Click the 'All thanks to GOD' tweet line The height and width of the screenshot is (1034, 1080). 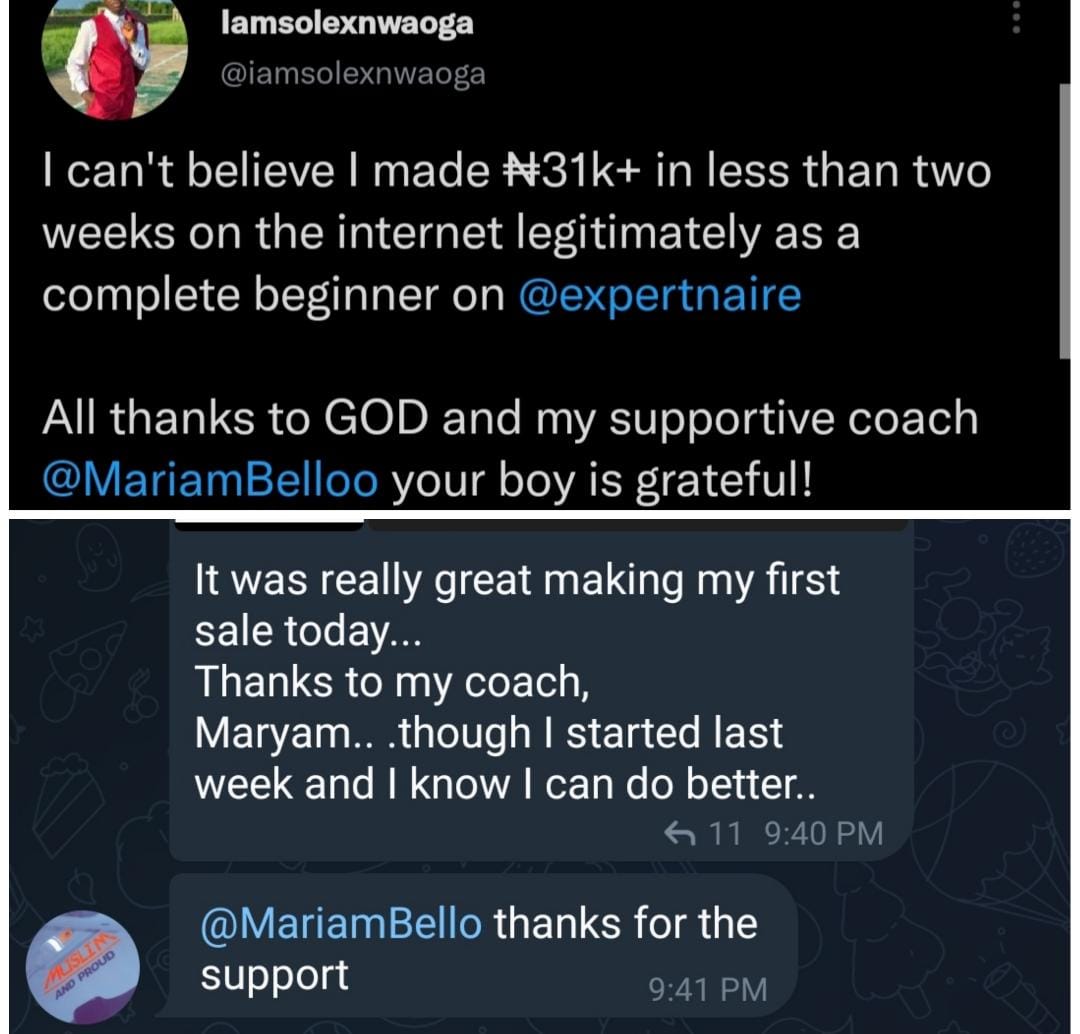(510, 417)
